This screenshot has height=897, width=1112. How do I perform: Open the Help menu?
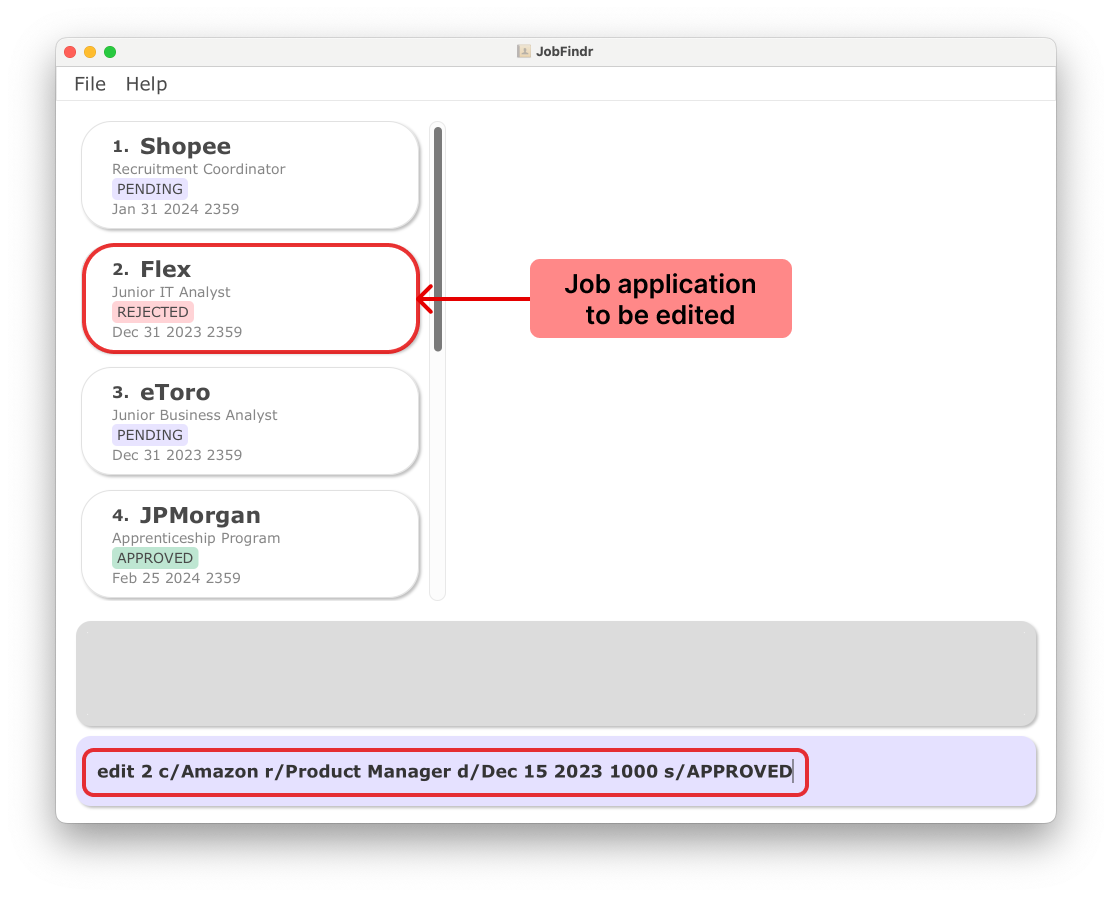point(146,84)
